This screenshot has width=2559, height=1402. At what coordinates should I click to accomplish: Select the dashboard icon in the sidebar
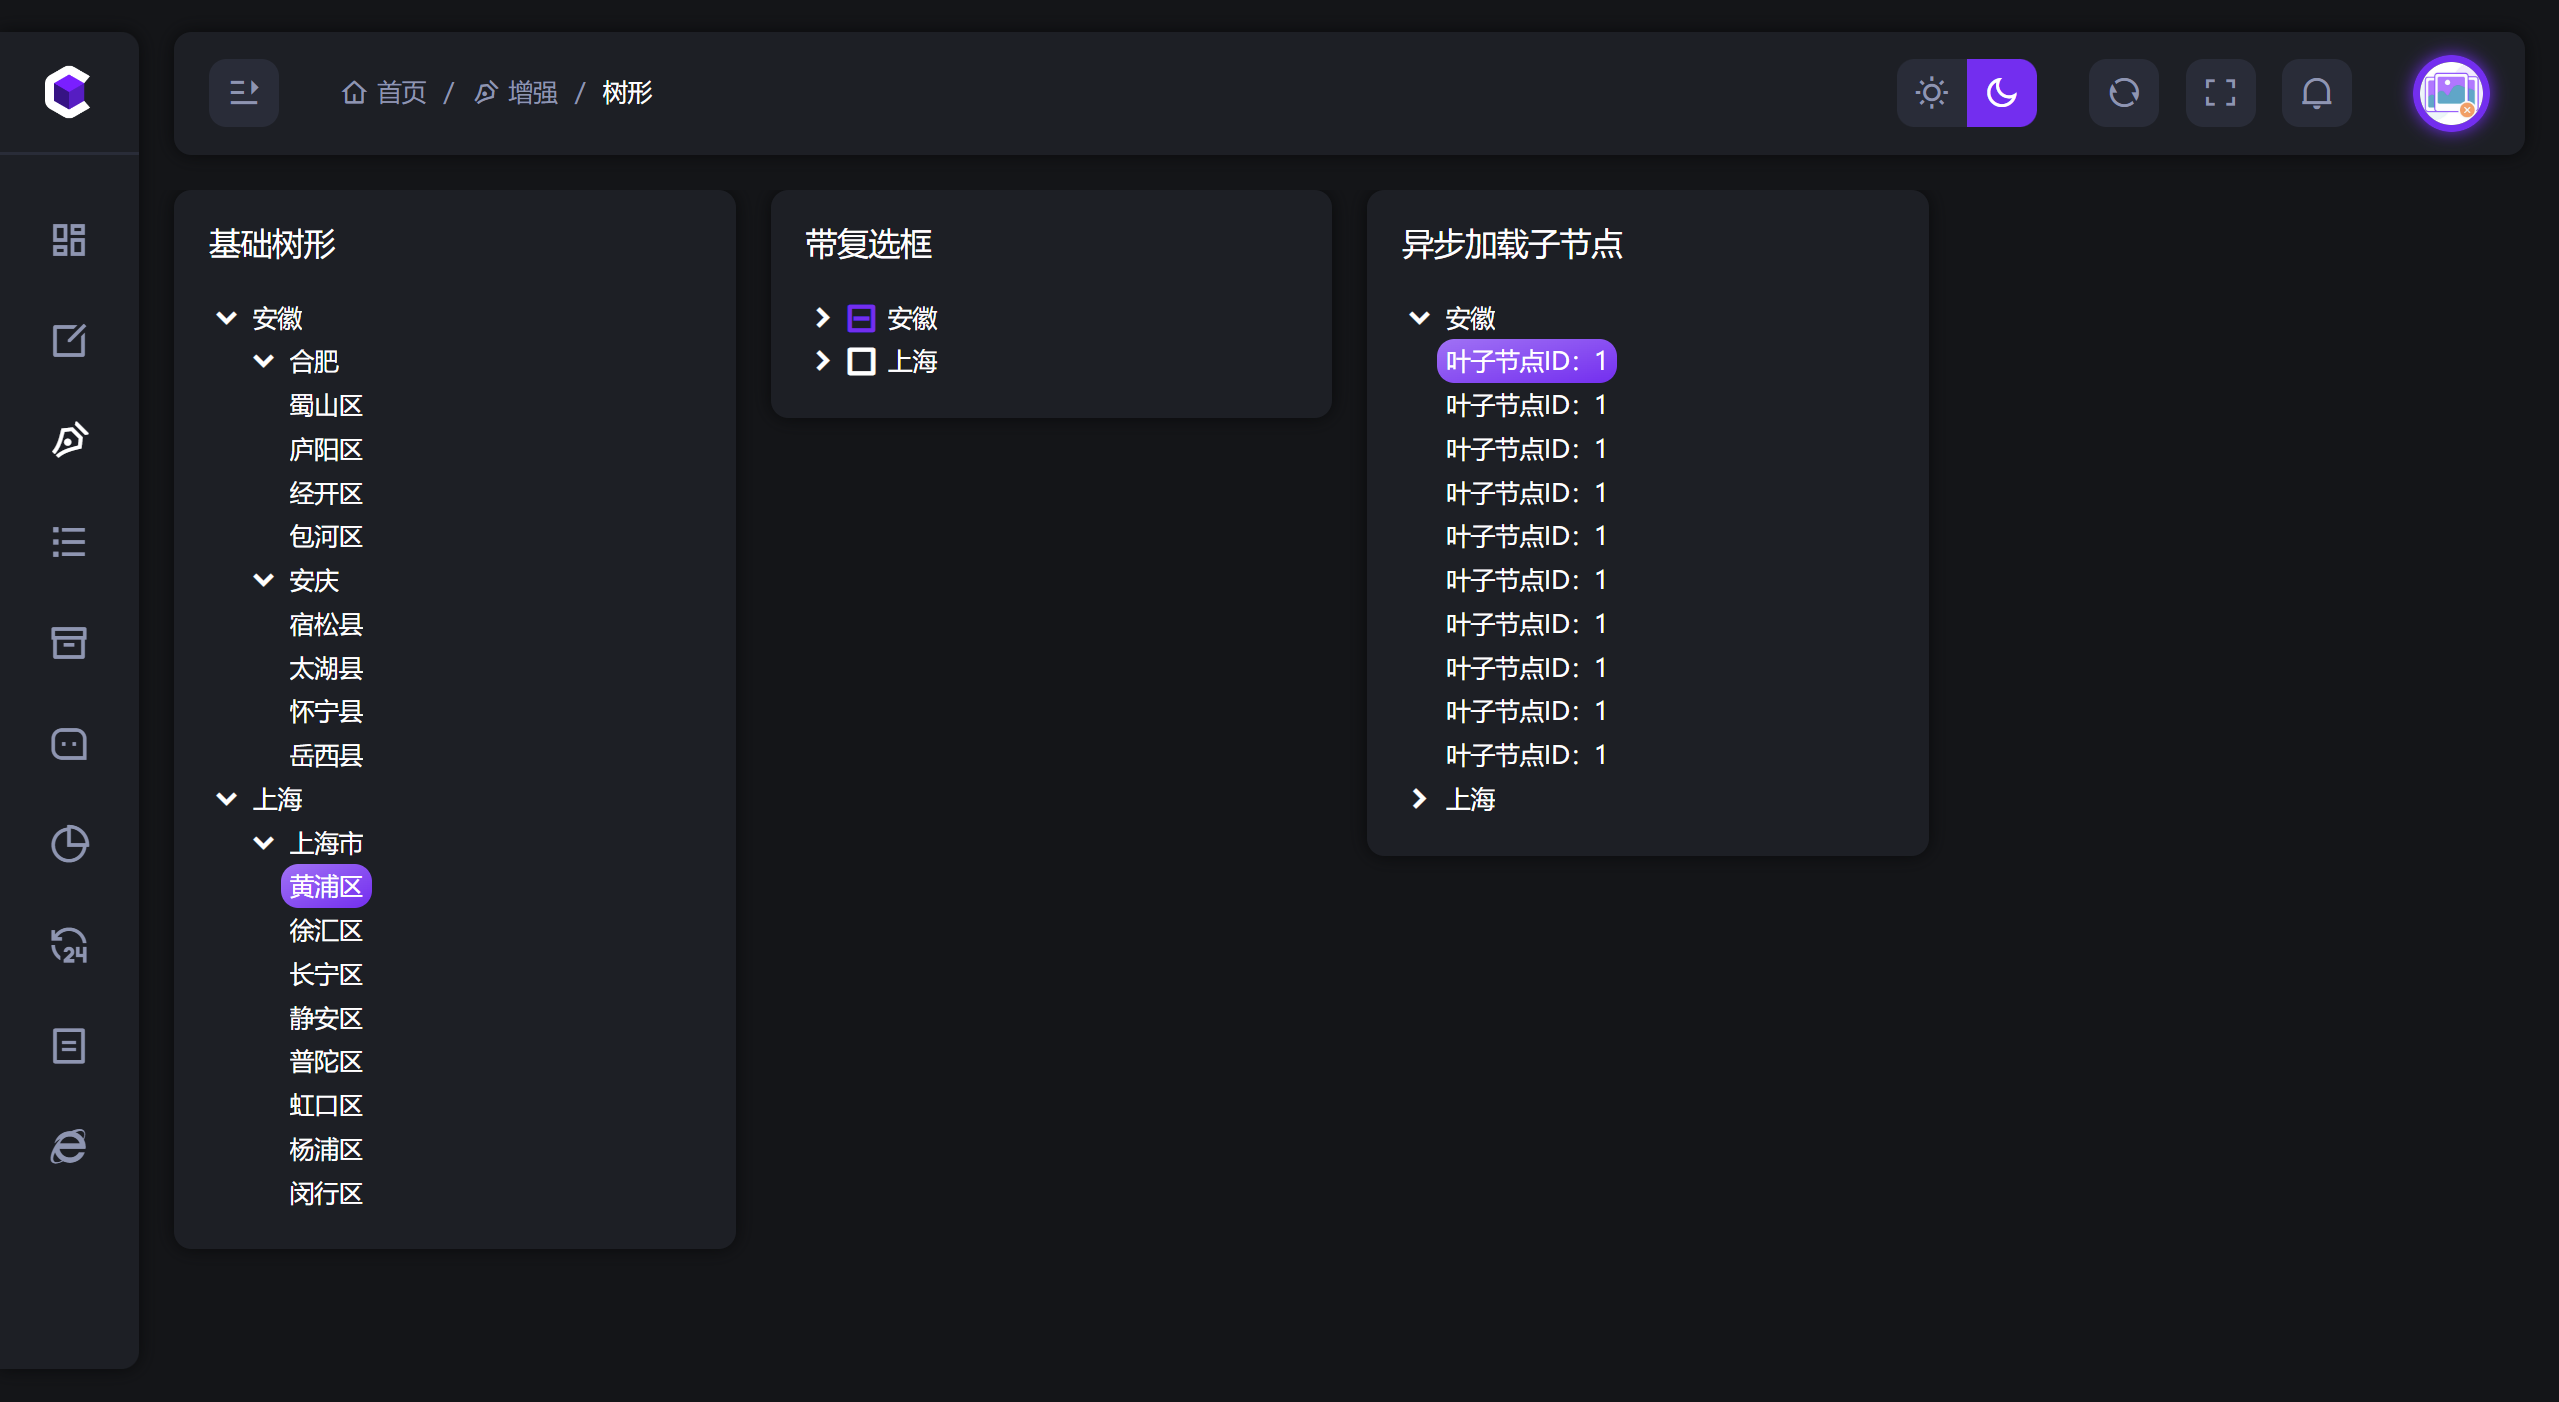coord(68,239)
